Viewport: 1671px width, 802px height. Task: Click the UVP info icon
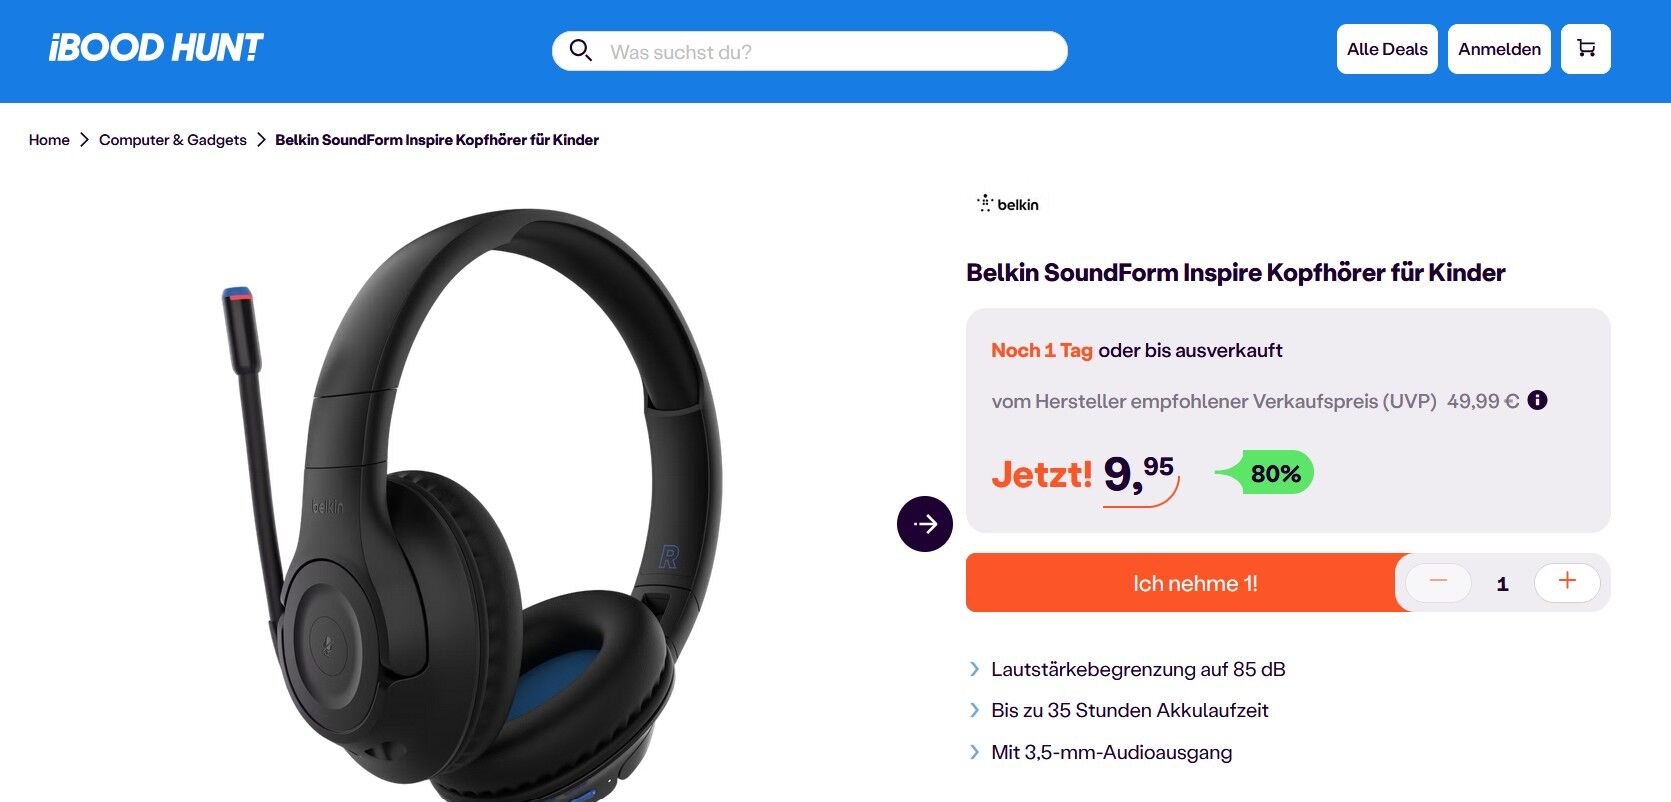pyautogui.click(x=1537, y=400)
